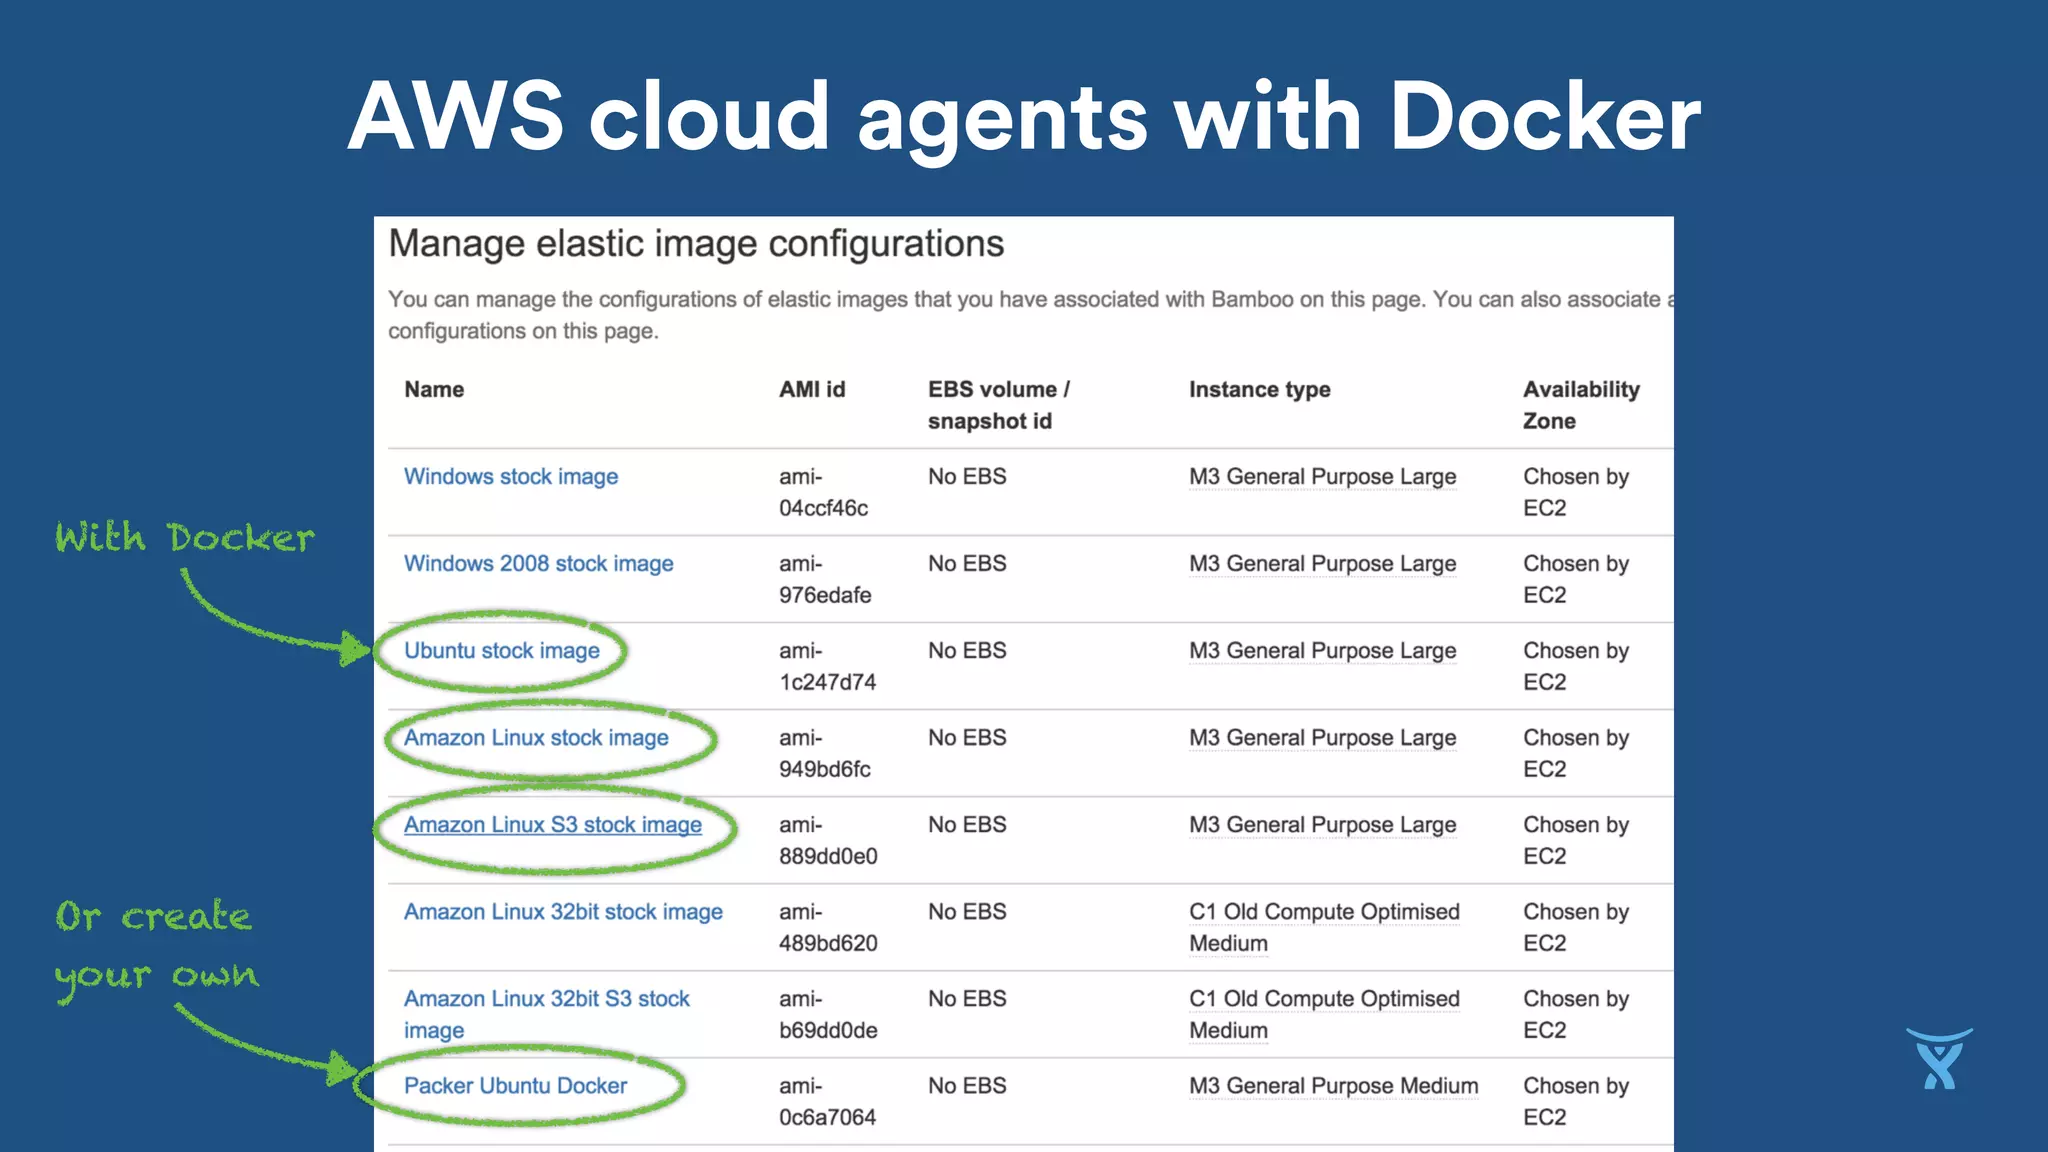Click No EBS in Packer Ubuntu Docker row
This screenshot has width=2048, height=1152.
[967, 1086]
